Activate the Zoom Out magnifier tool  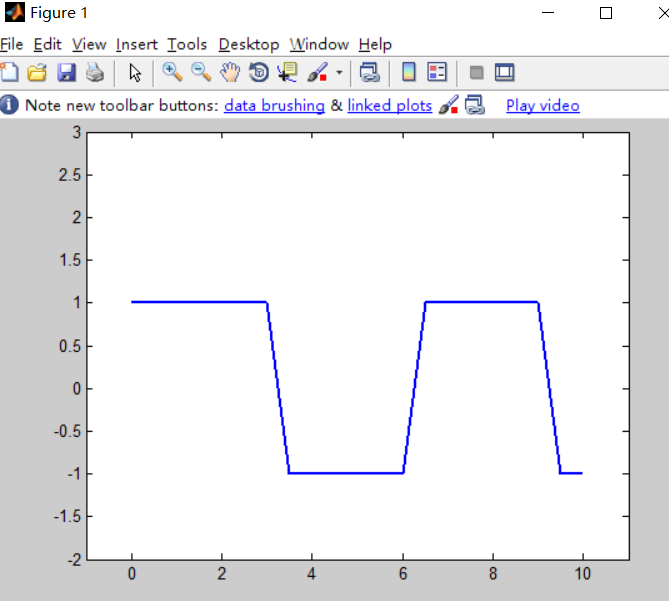pos(201,72)
